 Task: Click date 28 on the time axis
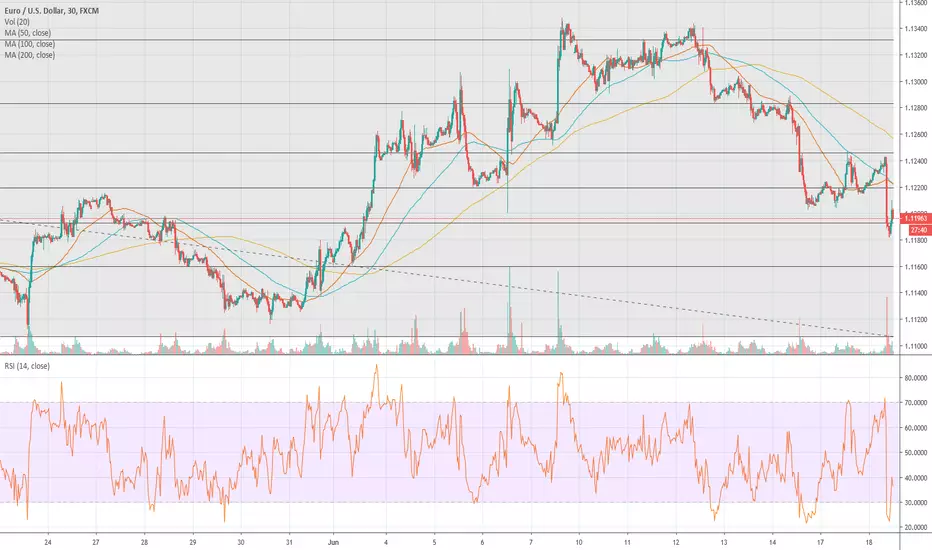point(144,542)
